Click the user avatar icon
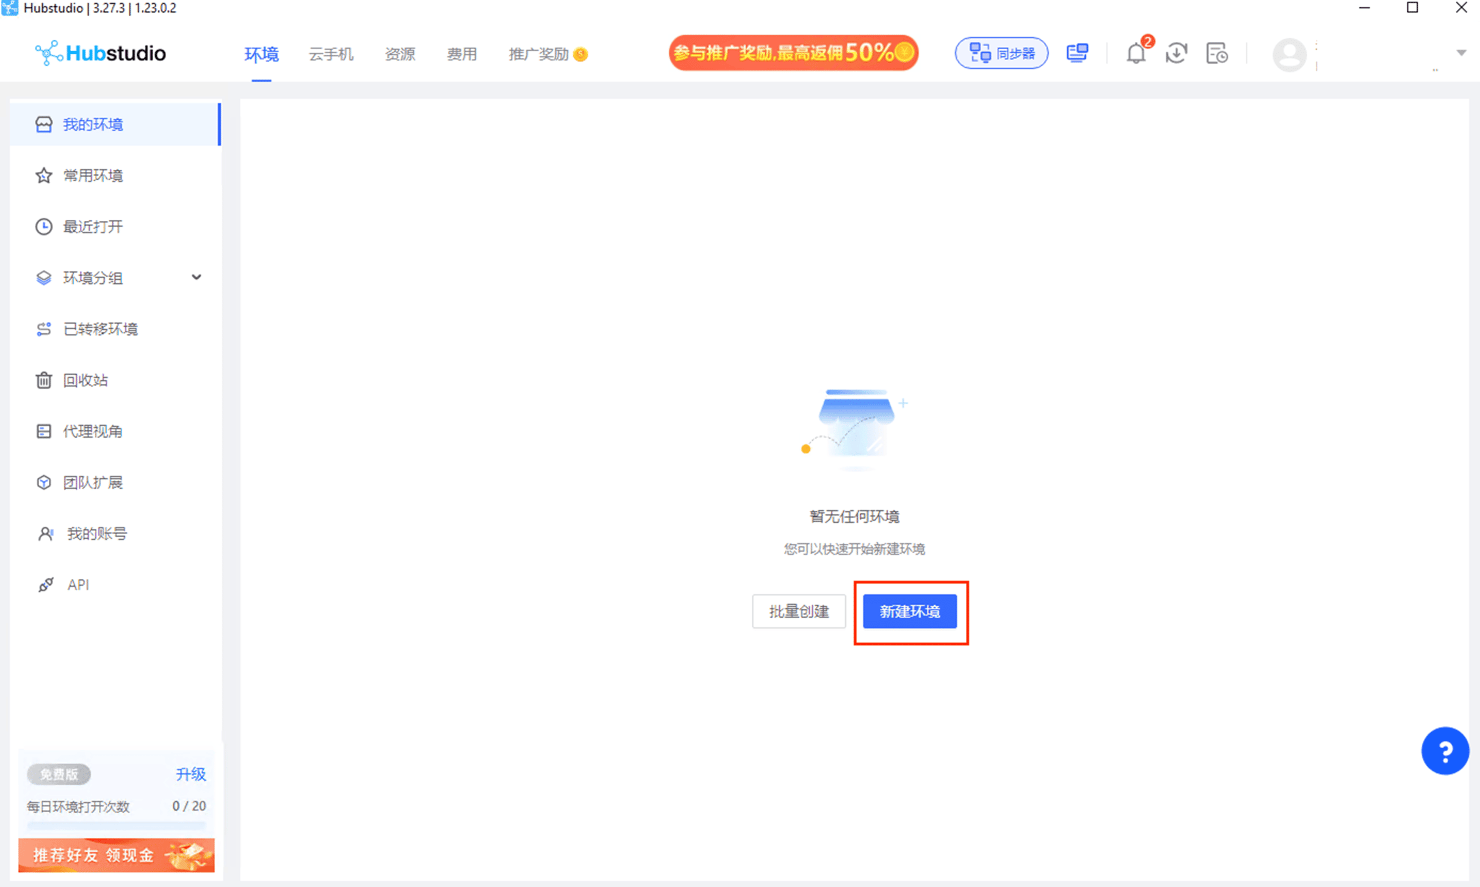Viewport: 1480px width, 887px height. [1289, 54]
